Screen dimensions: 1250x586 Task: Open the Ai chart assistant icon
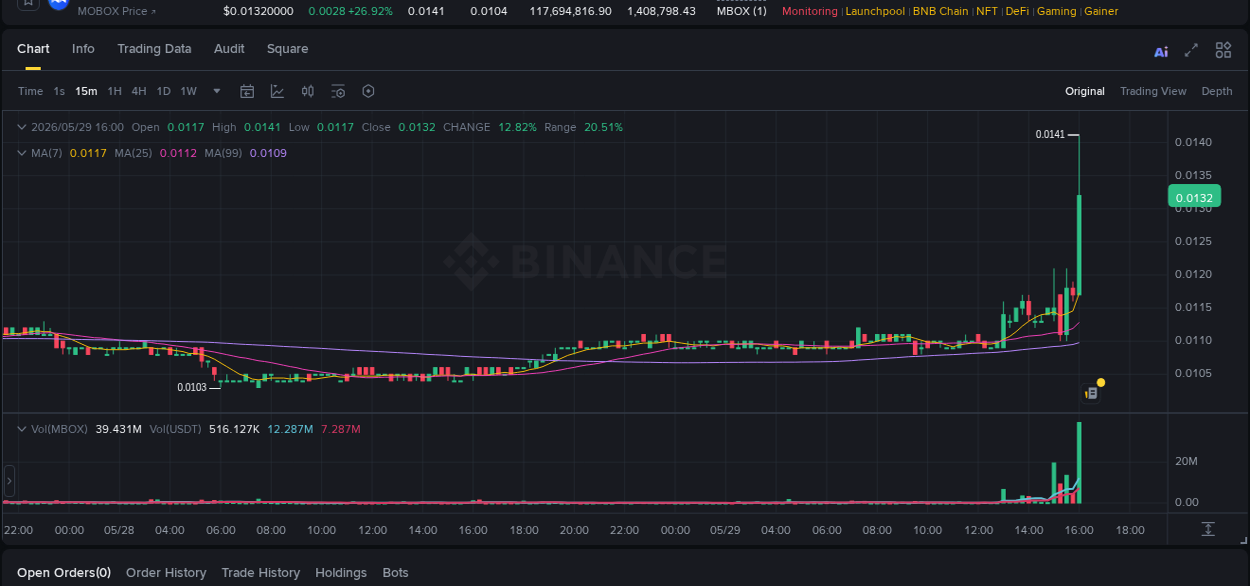(x=1161, y=51)
